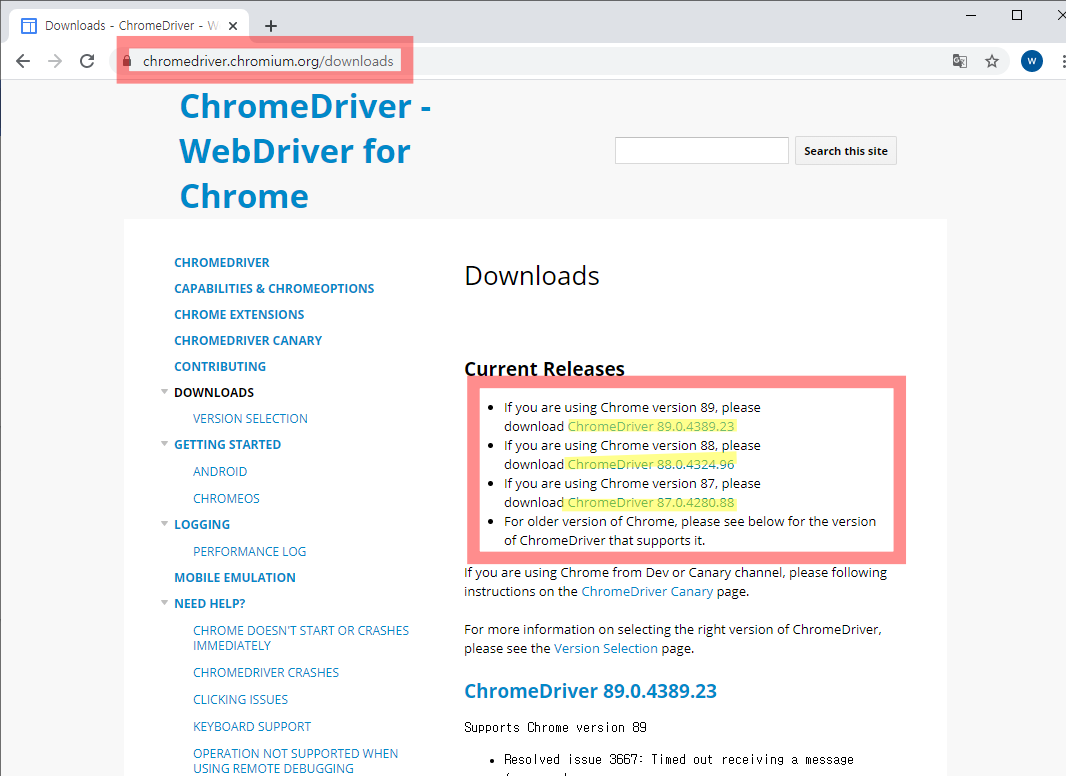
Task: Open VERSION SELECTION sidebar item
Action: click(x=250, y=418)
